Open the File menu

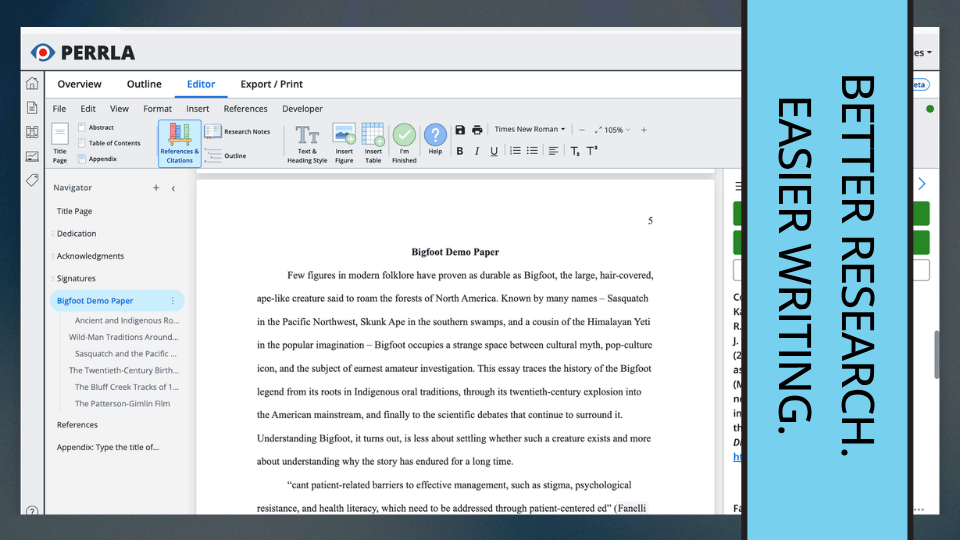59,108
